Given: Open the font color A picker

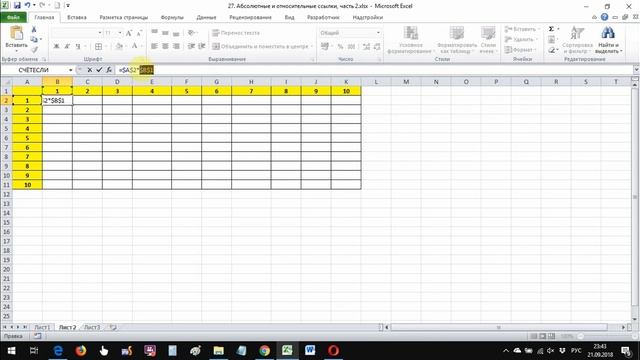Looking at the screenshot, I should [134, 47].
